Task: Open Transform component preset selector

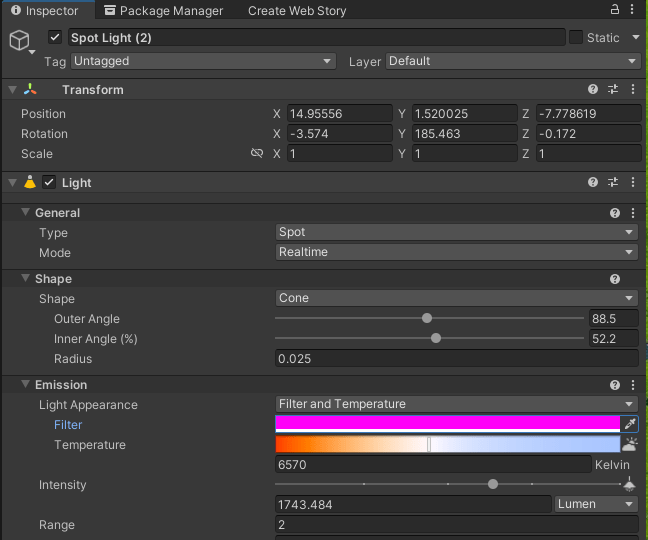Action: pos(613,90)
